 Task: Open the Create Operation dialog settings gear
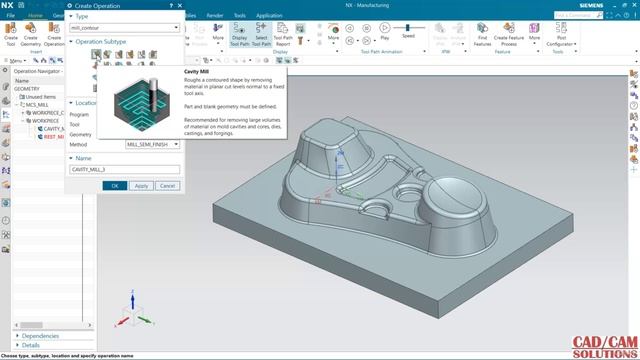[x=69, y=6]
